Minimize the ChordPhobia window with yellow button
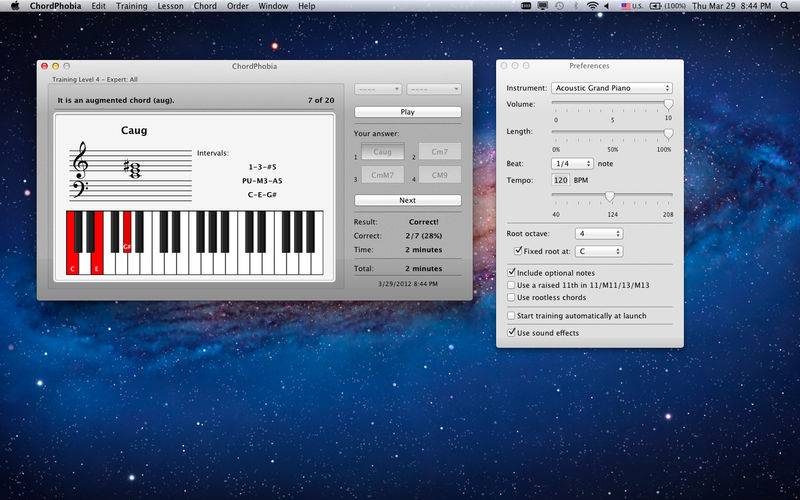 [56, 66]
